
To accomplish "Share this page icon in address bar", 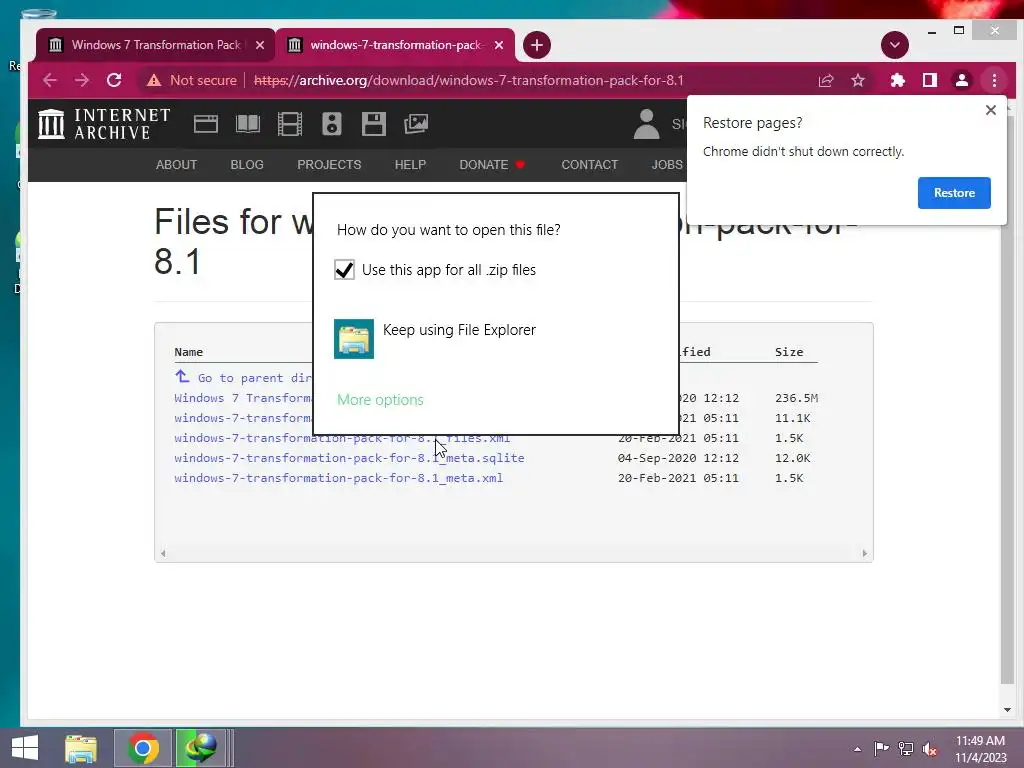I will pyautogui.click(x=826, y=80).
